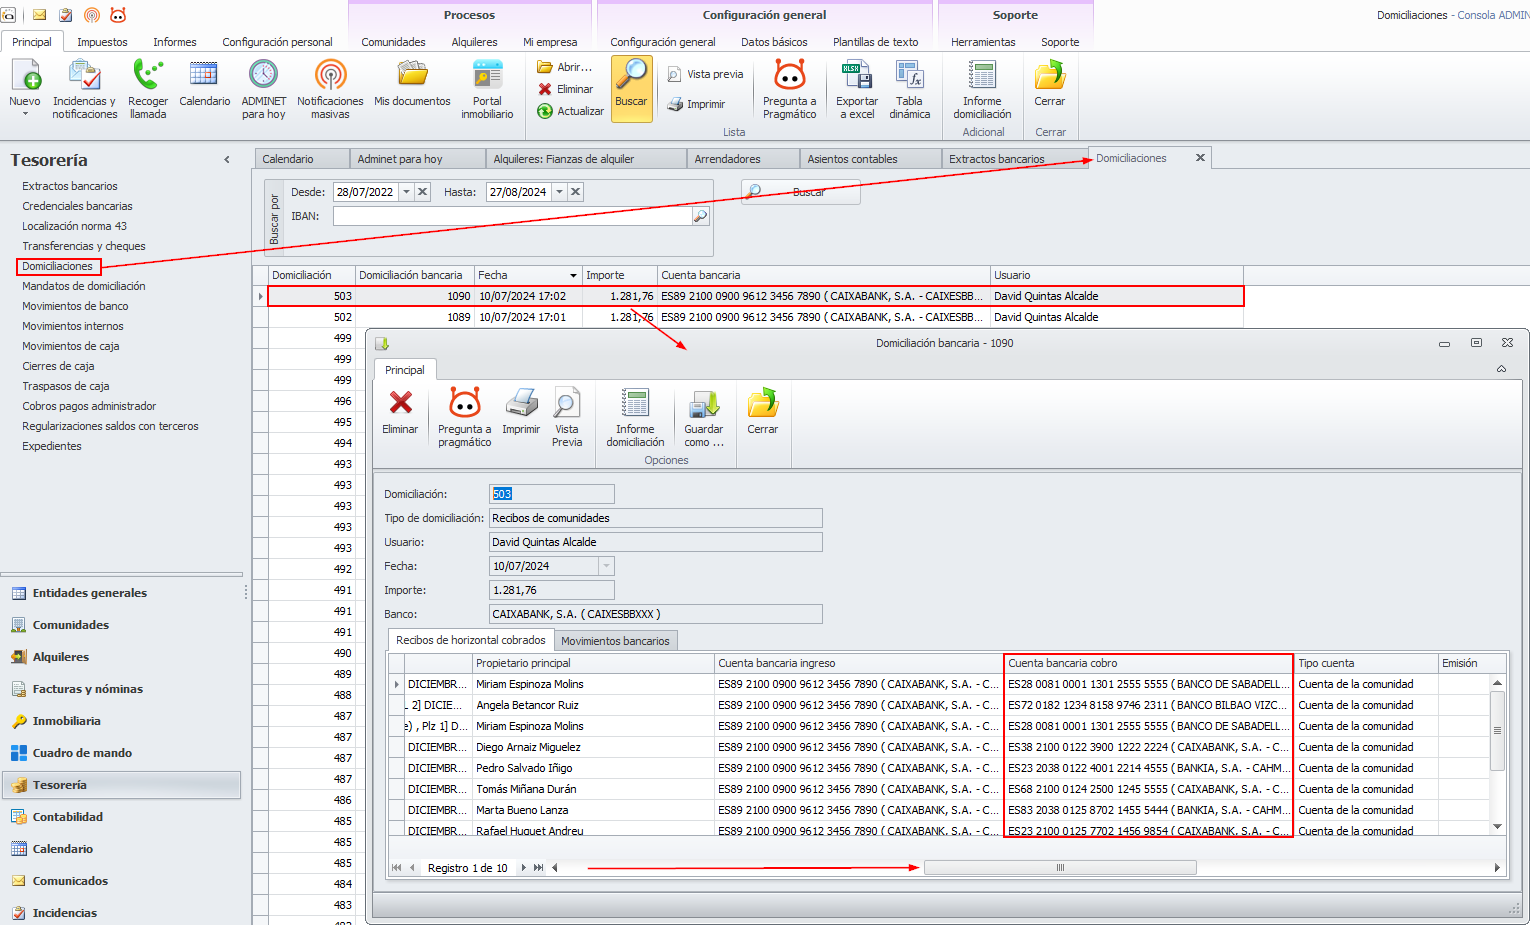Open the Desde date dropdown

pos(406,192)
